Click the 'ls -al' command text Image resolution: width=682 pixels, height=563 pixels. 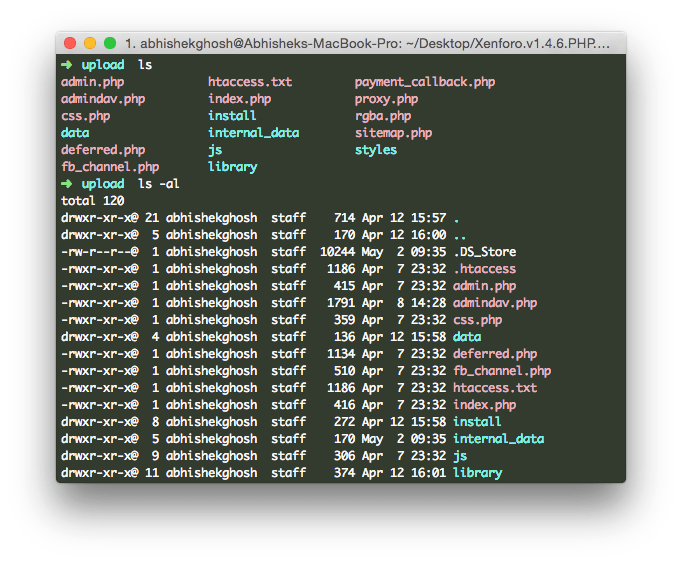[x=158, y=184]
